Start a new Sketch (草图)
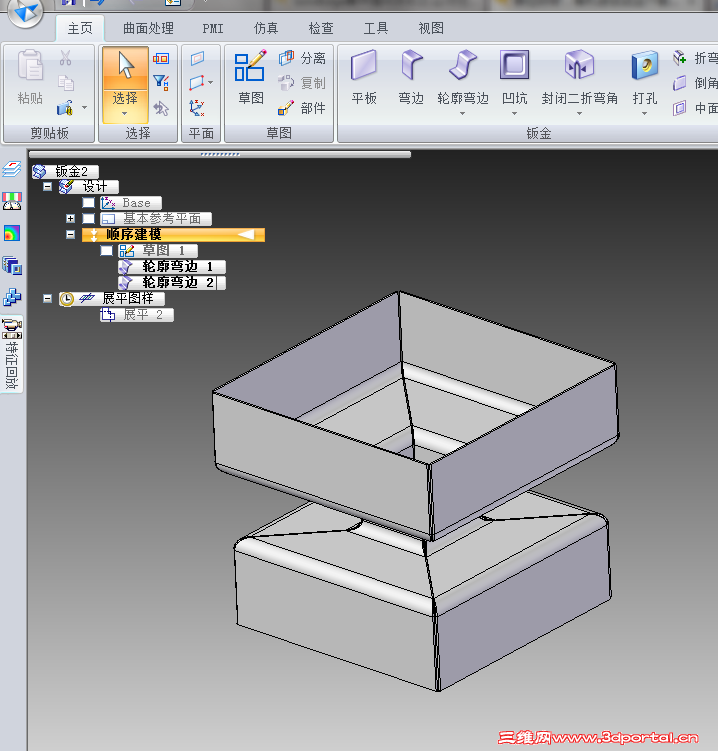718x751 pixels. 251,77
